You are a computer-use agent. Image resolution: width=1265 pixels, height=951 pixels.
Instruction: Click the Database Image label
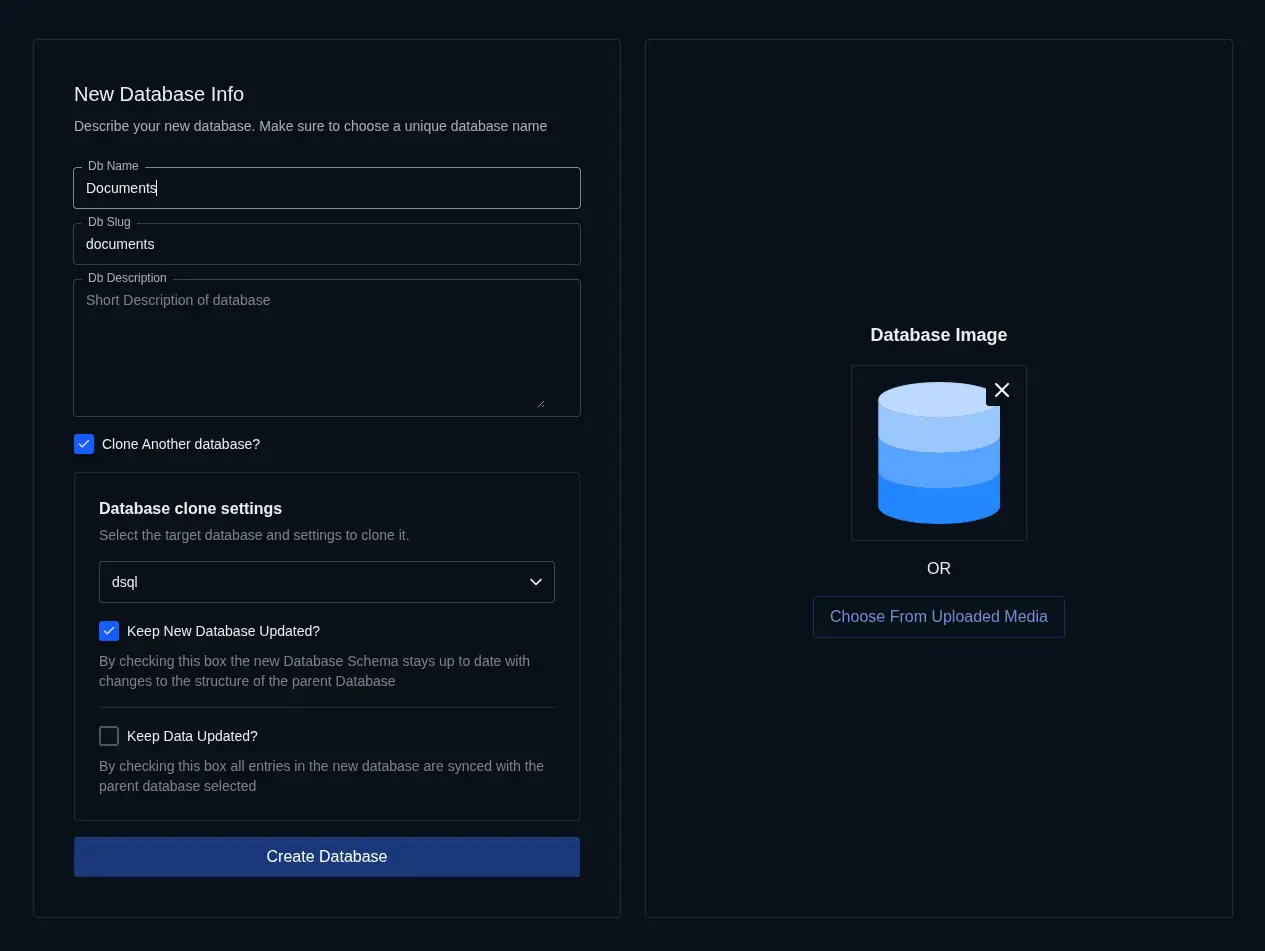pyautogui.click(x=939, y=335)
